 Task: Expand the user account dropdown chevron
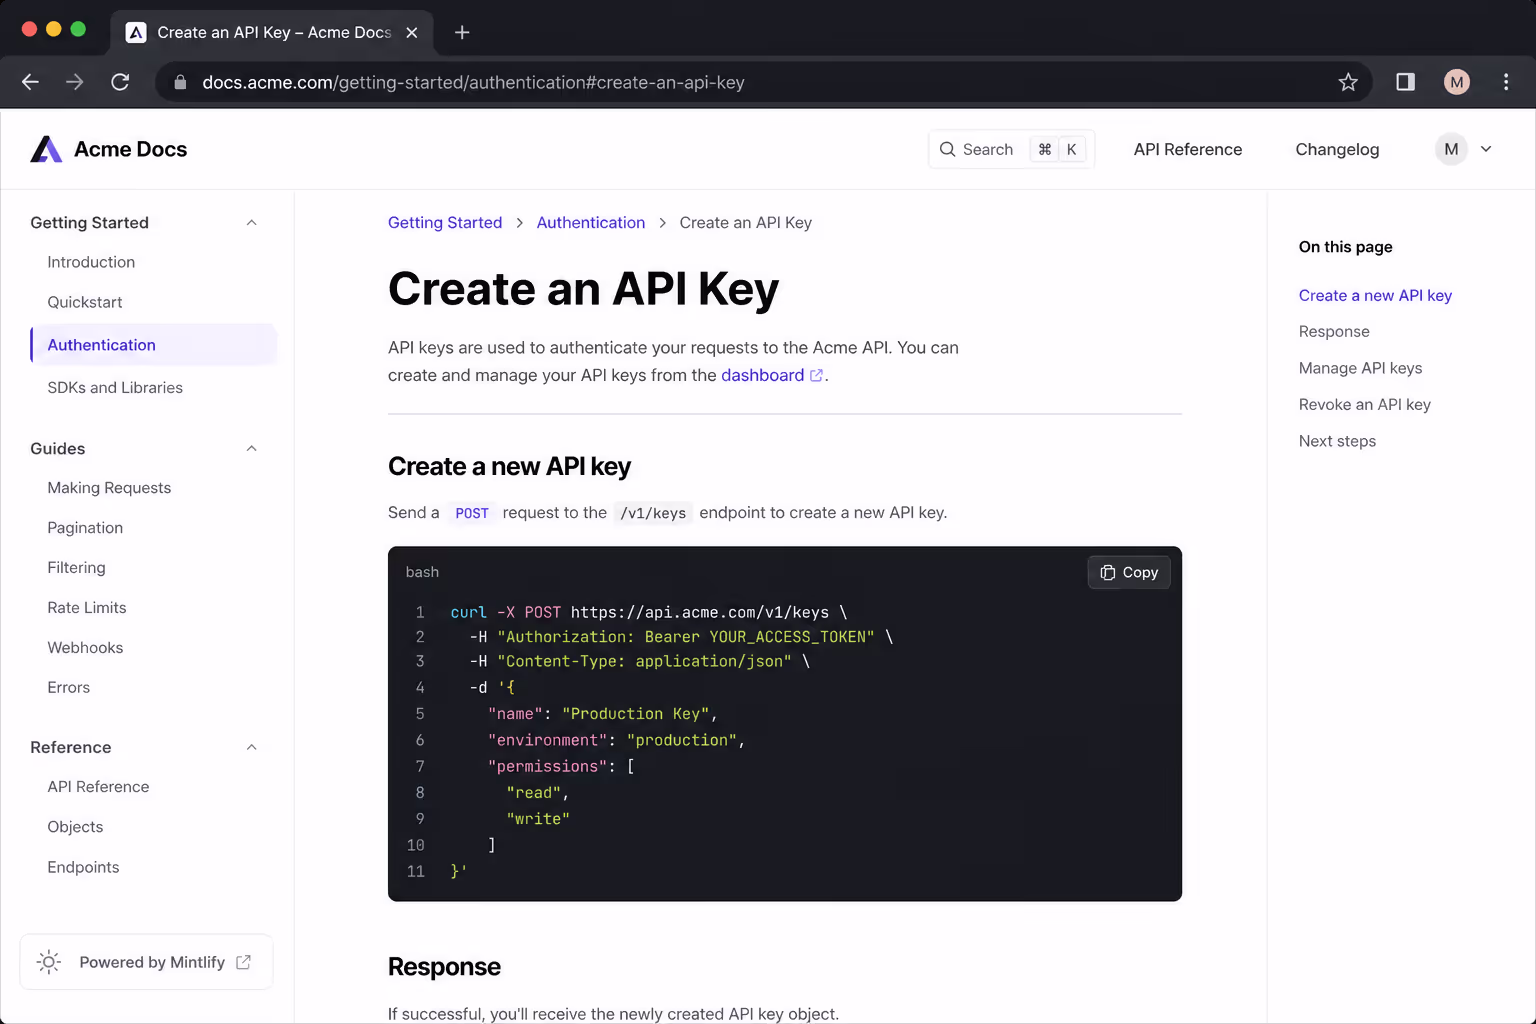1486,149
